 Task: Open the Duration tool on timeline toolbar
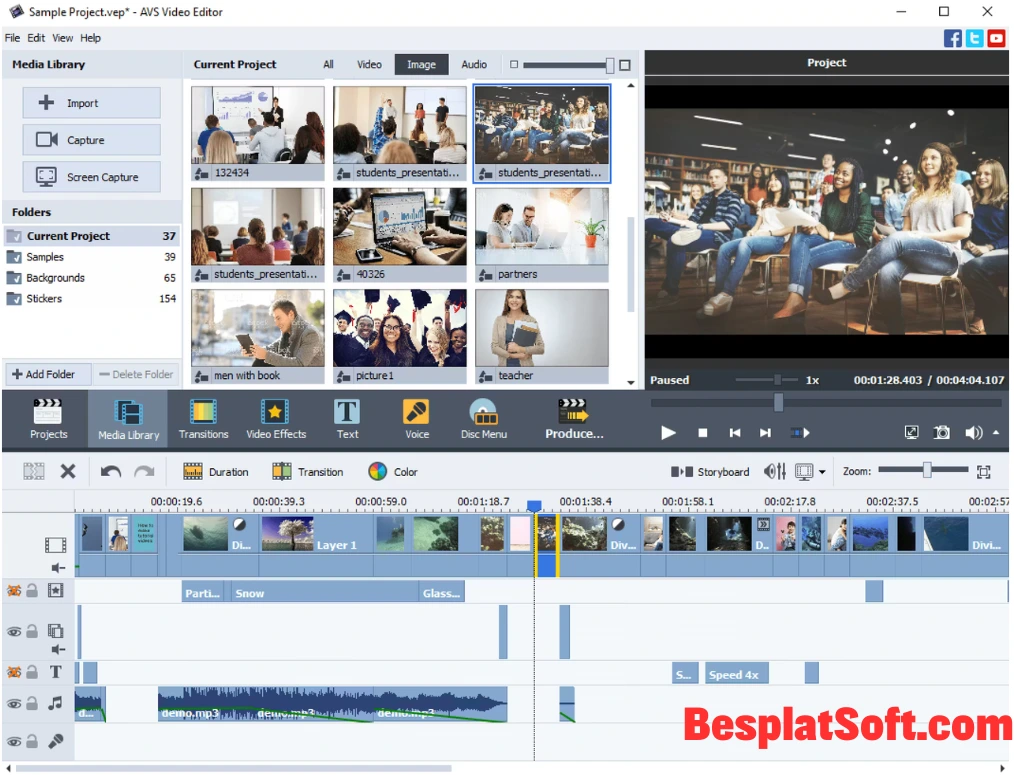(x=215, y=471)
